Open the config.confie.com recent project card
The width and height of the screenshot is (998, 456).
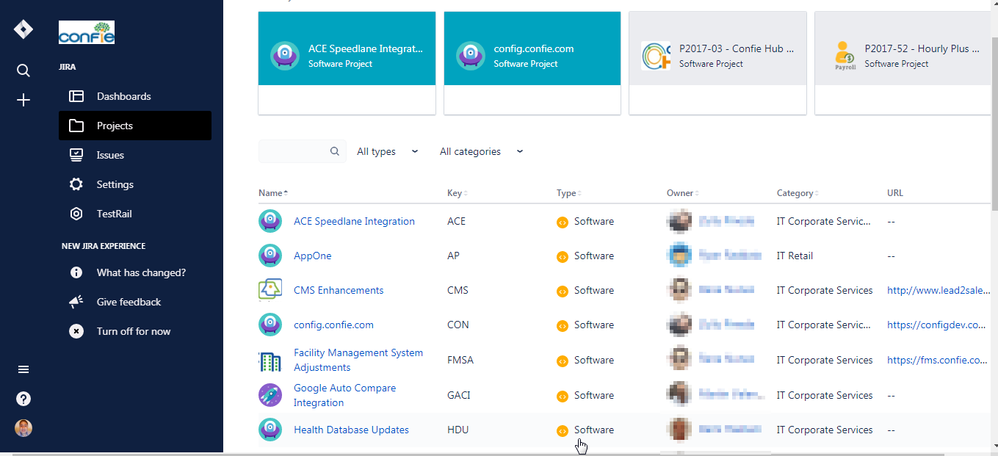tap(532, 63)
